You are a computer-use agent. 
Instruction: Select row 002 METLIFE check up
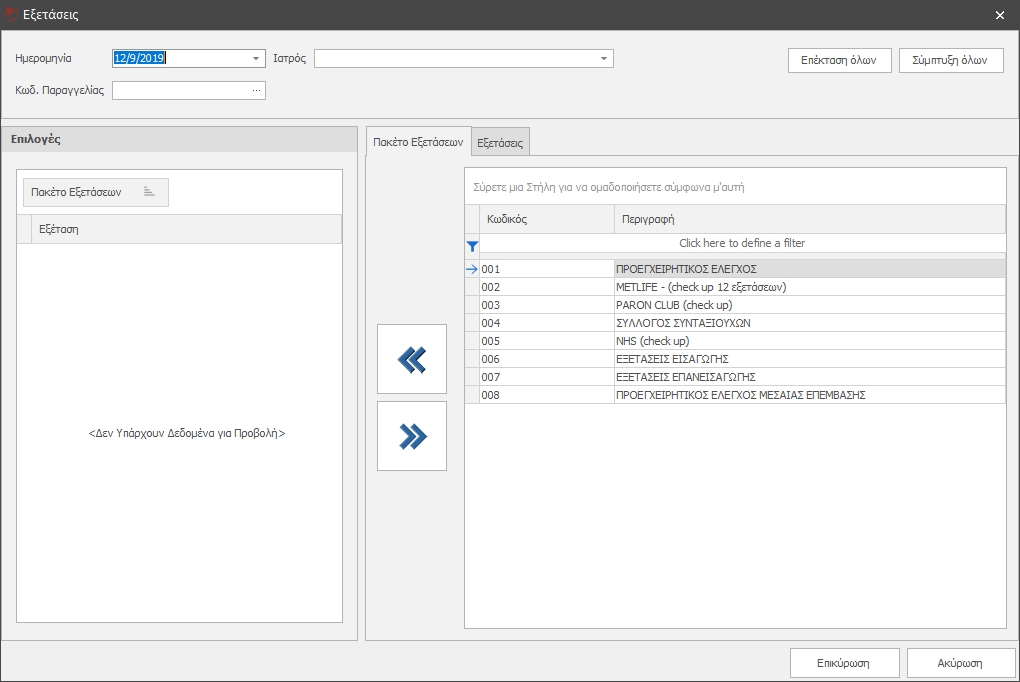700,287
